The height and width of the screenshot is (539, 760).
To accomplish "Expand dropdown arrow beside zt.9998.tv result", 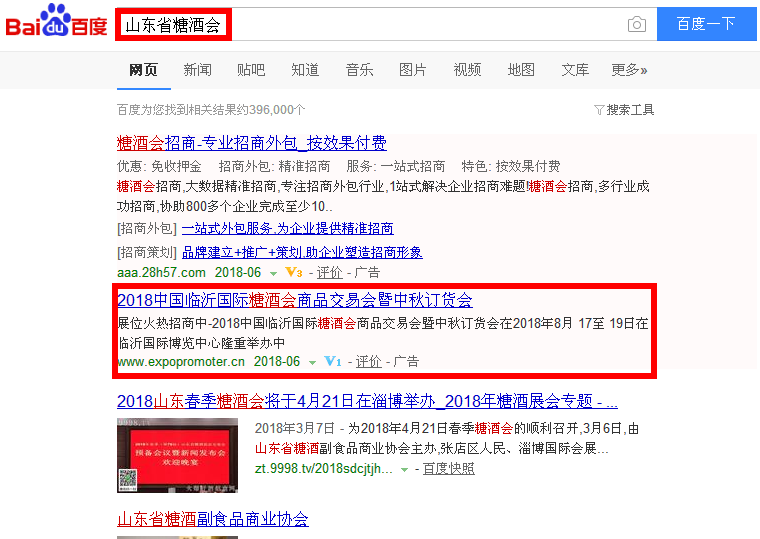I will point(404,470).
